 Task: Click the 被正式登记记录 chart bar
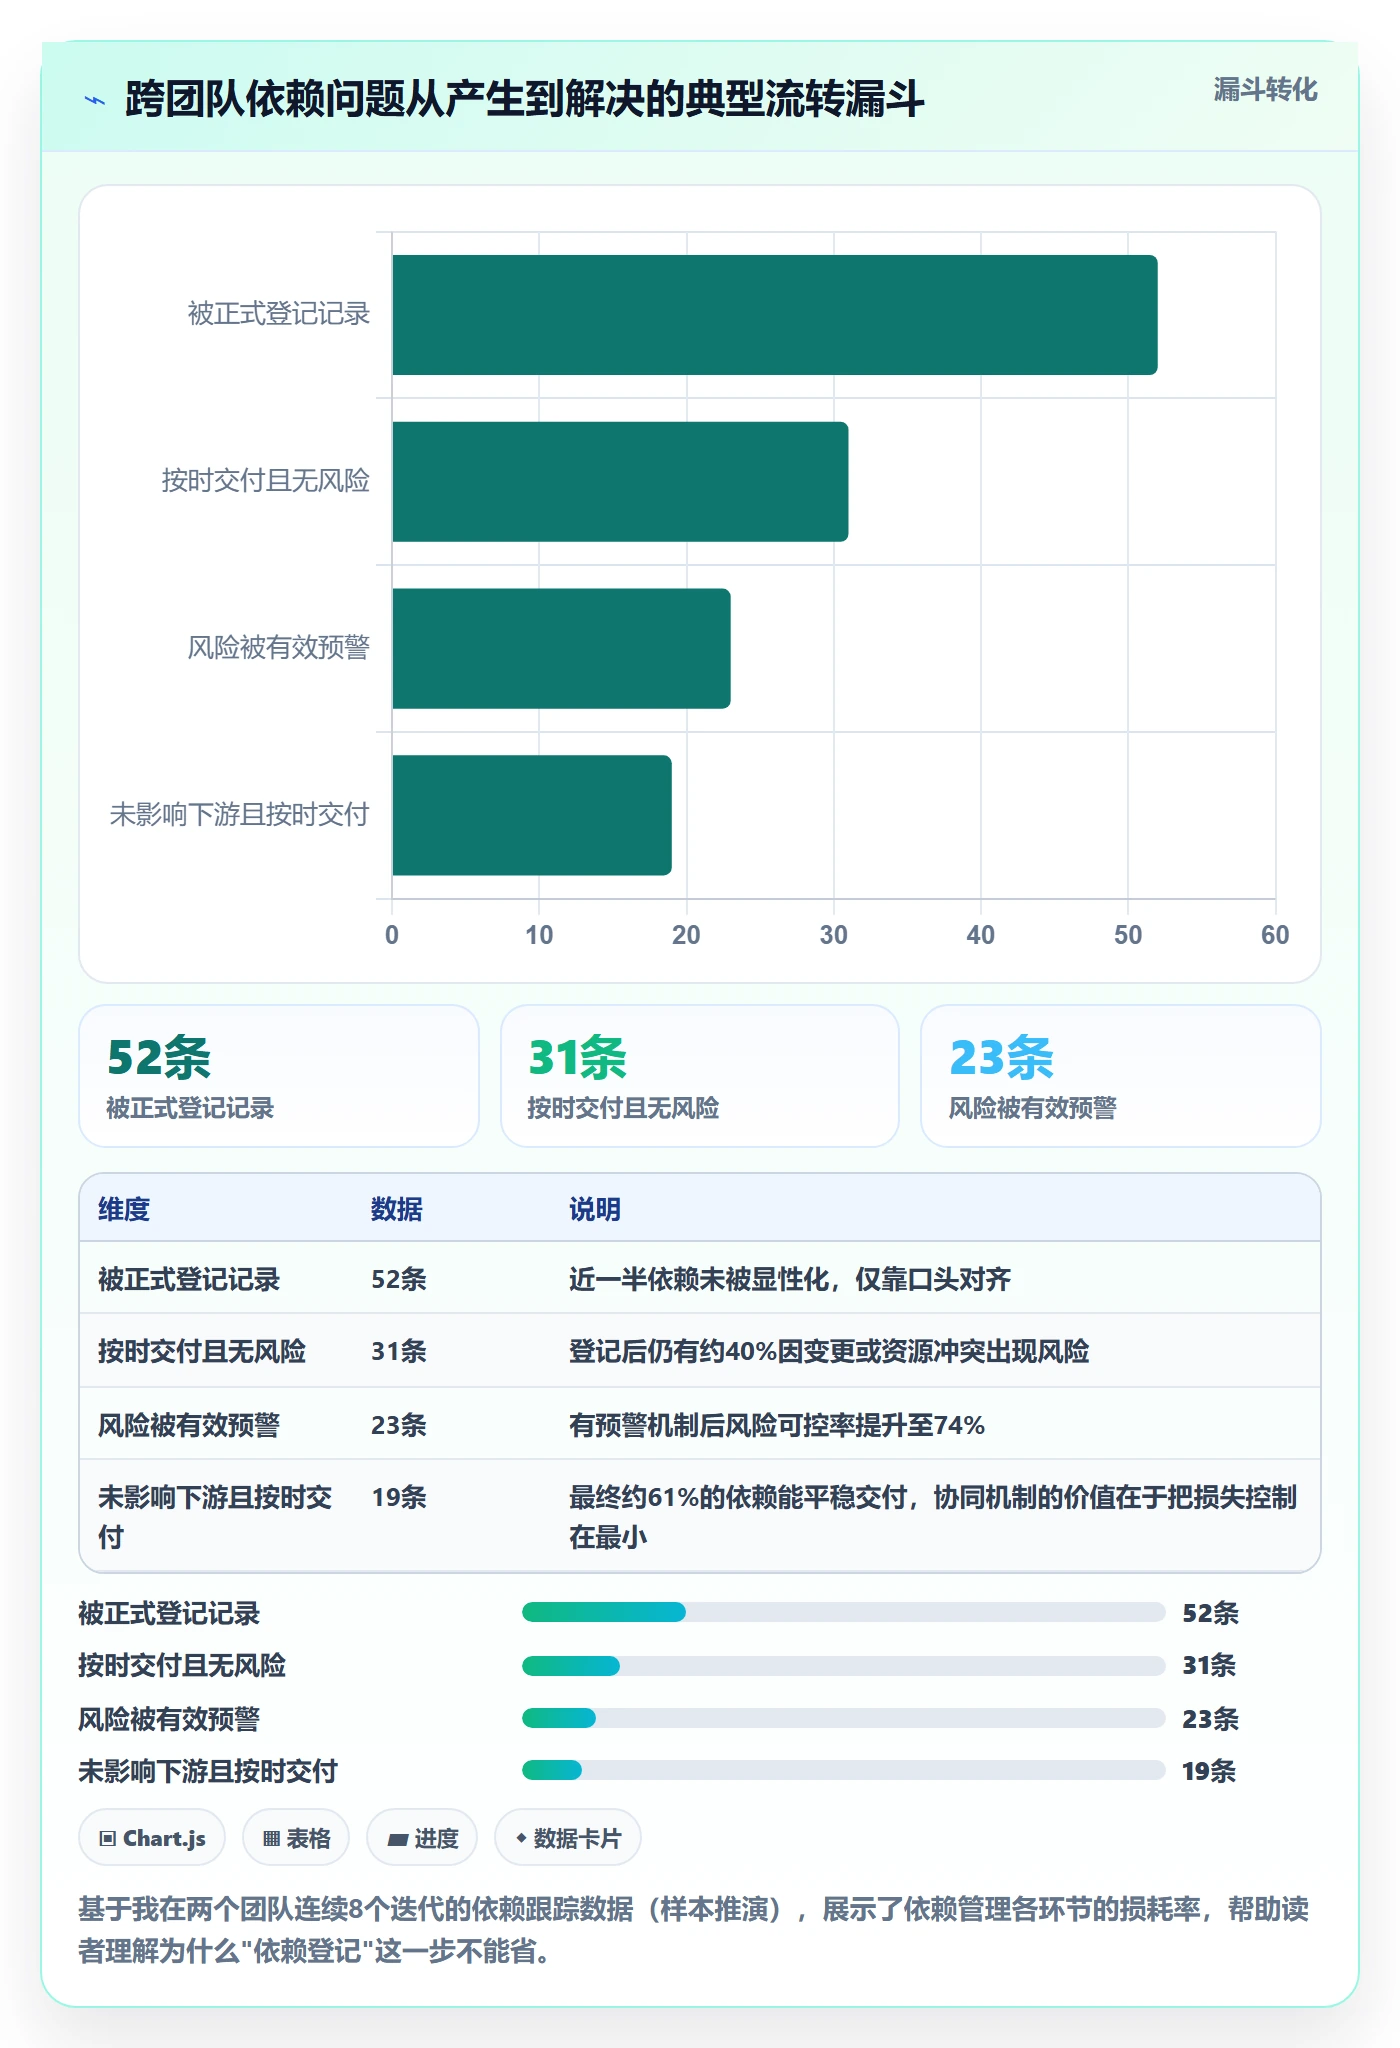[x=775, y=315]
